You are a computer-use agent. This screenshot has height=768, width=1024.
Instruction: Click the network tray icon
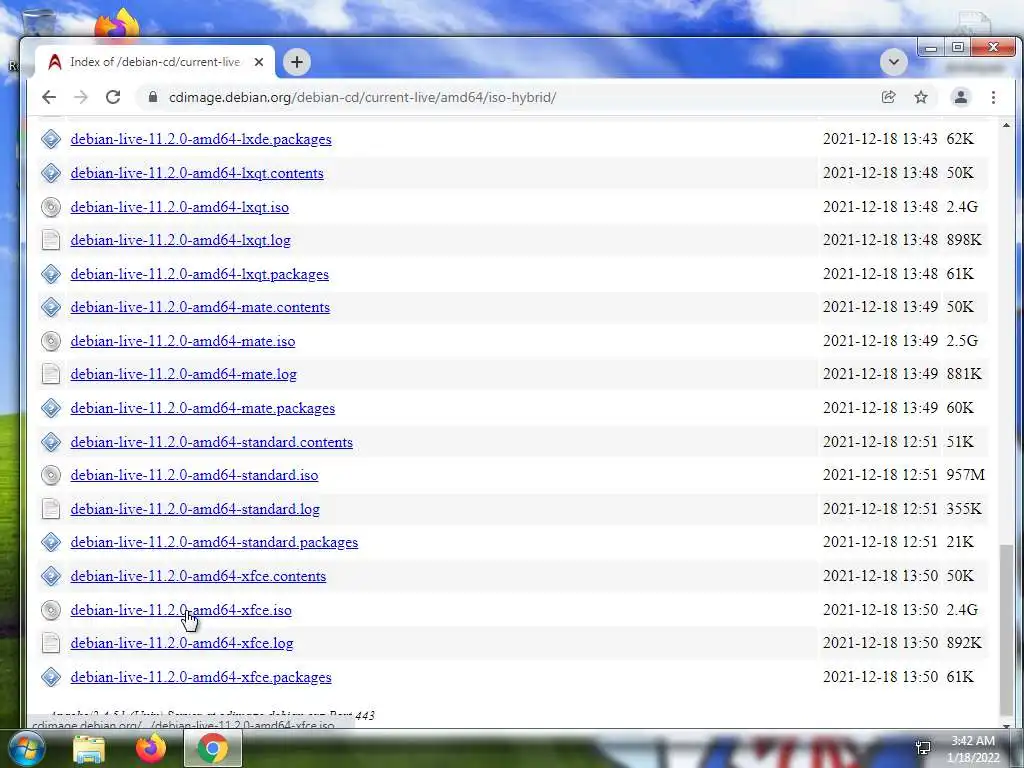(x=923, y=748)
